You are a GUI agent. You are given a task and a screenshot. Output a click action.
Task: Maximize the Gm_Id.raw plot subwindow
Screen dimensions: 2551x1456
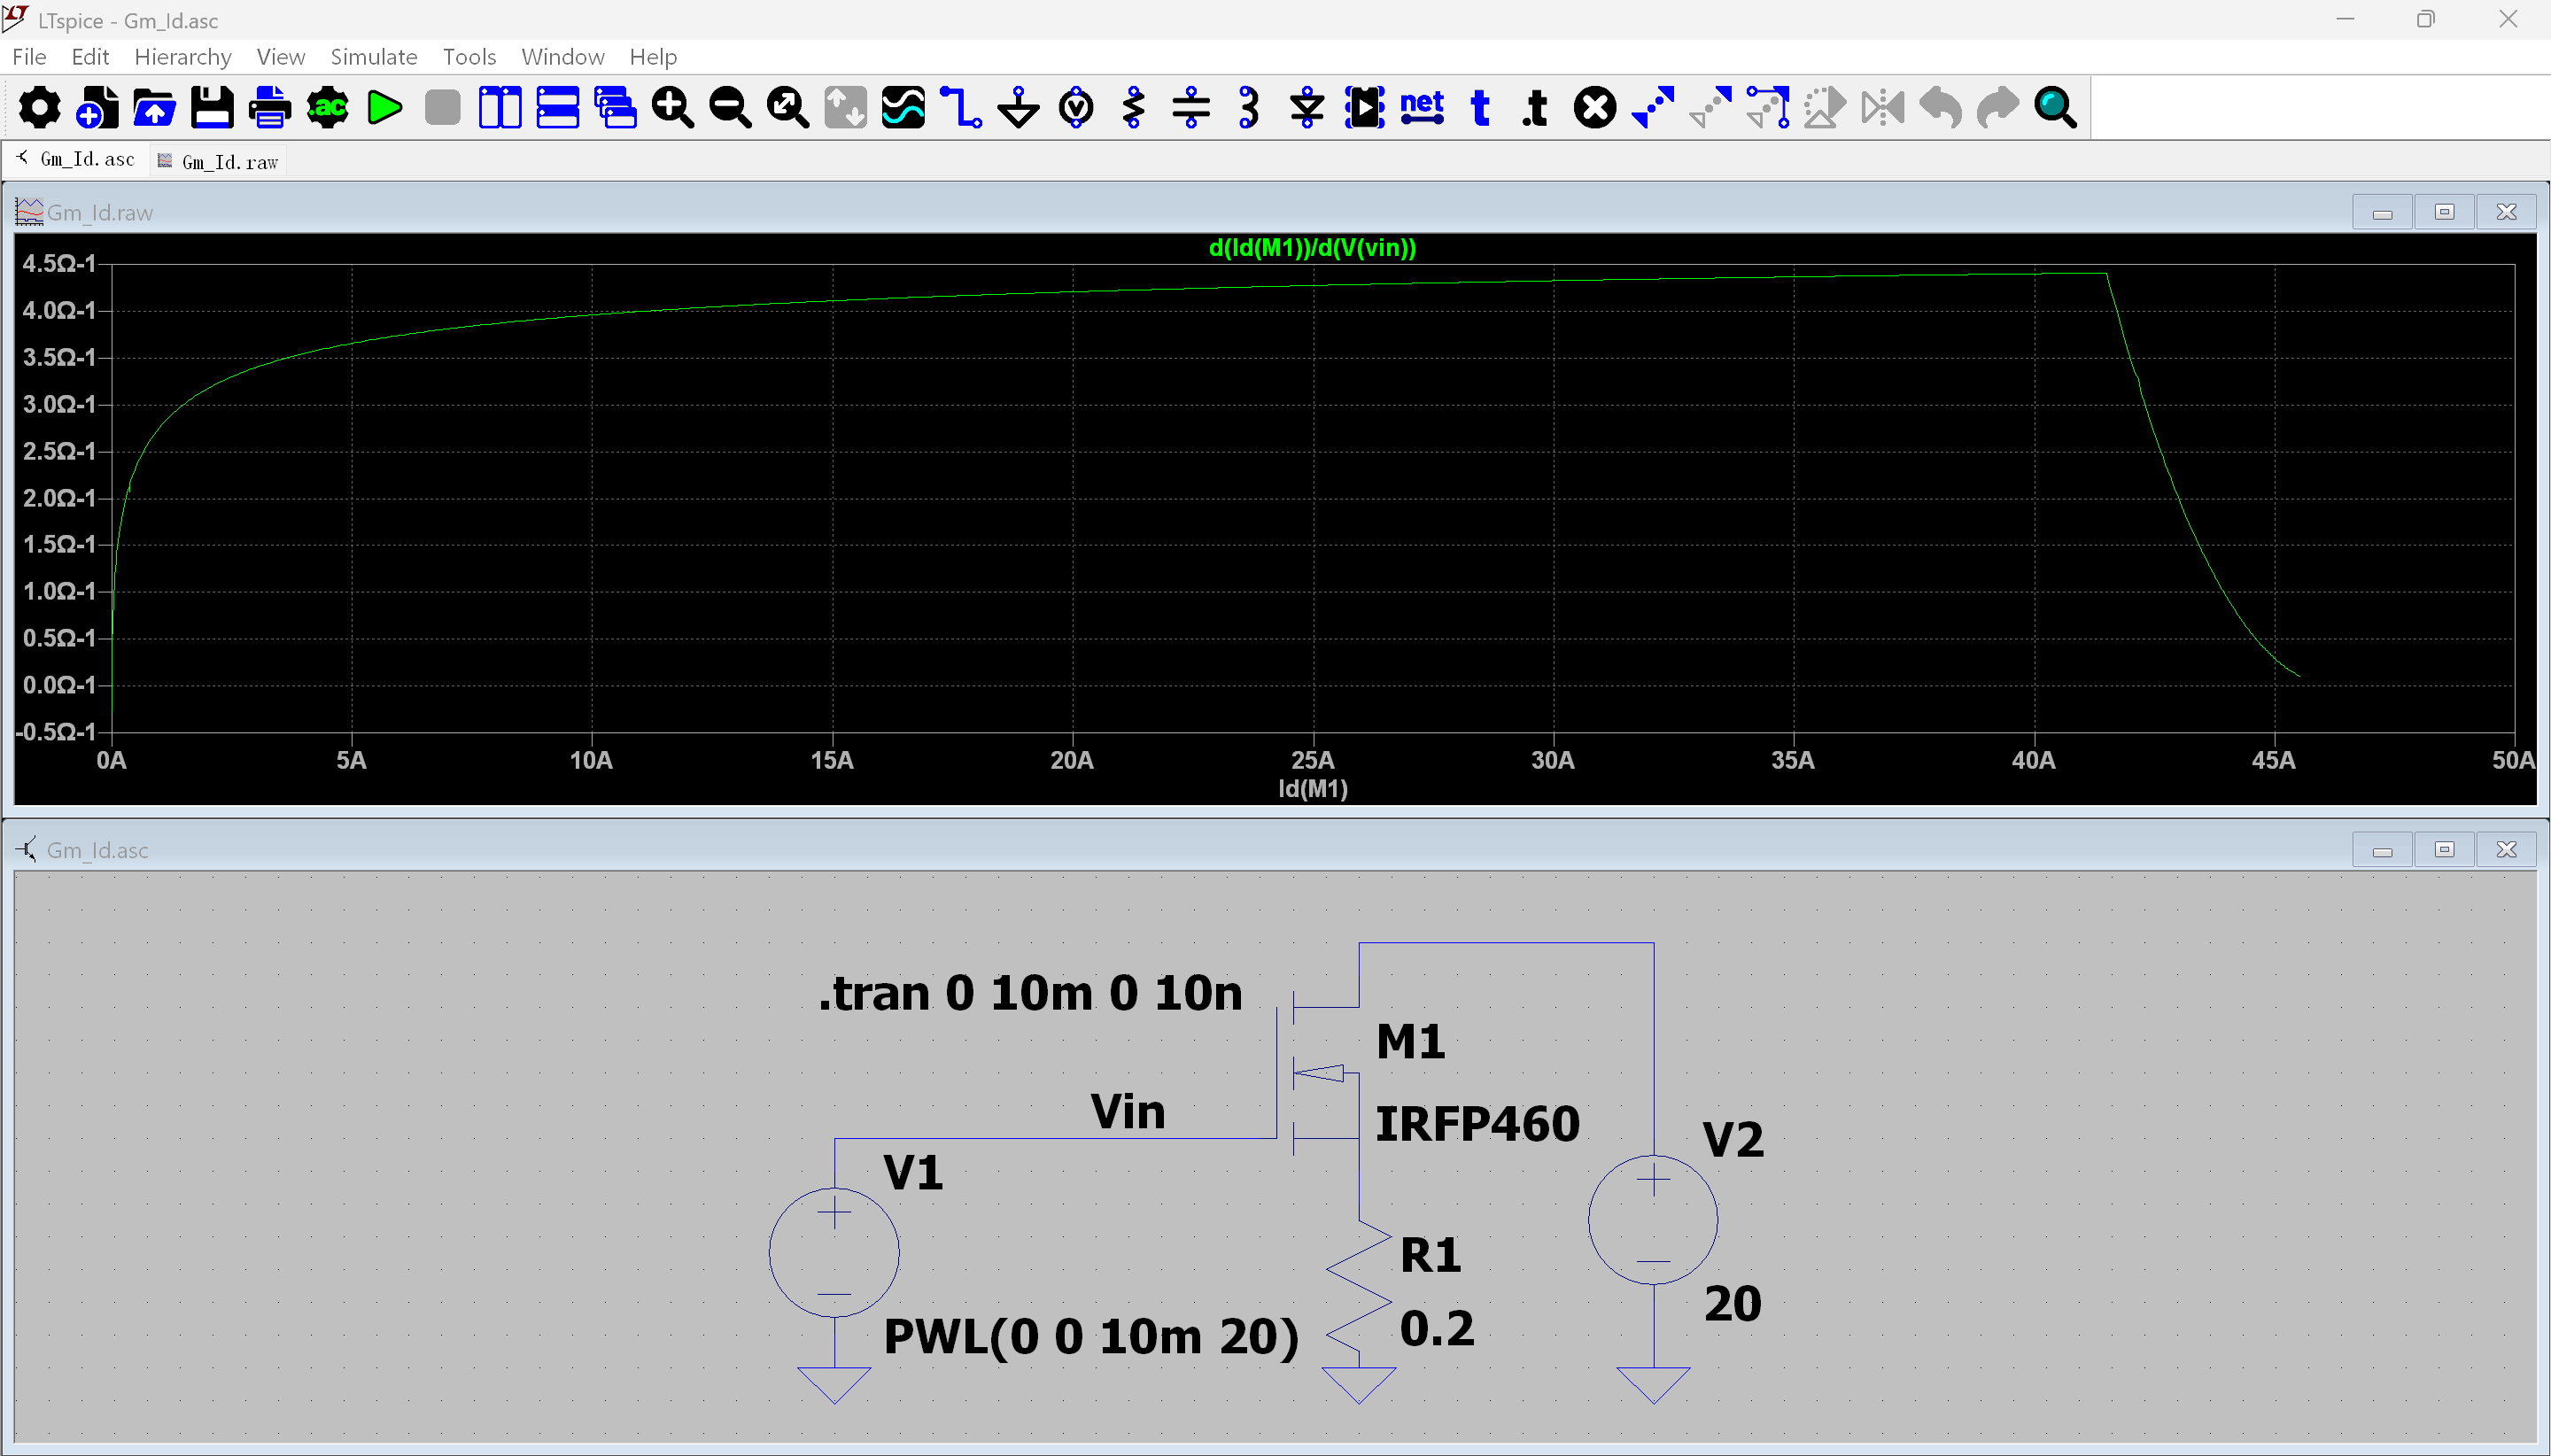click(2444, 212)
